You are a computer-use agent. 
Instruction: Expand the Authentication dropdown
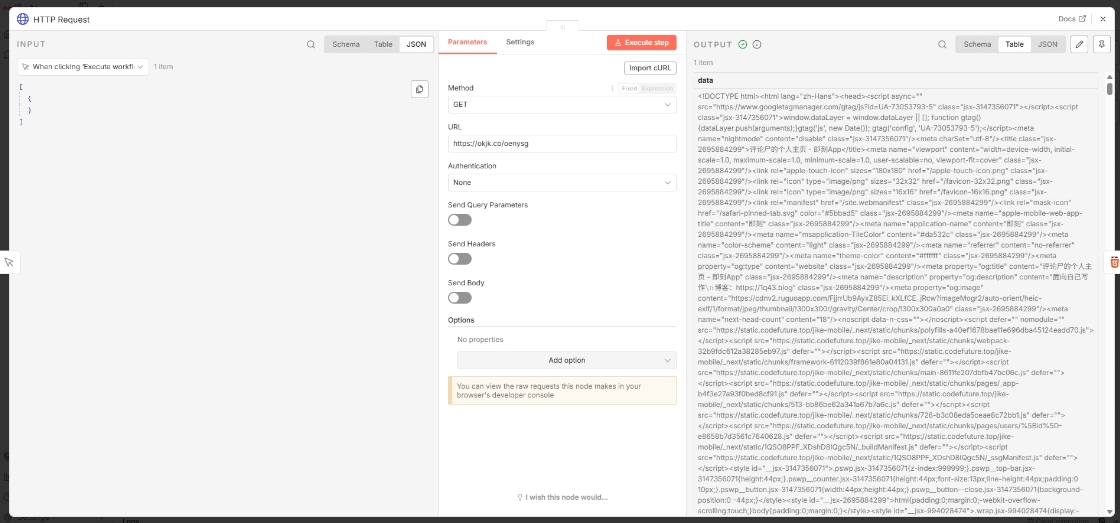click(561, 183)
